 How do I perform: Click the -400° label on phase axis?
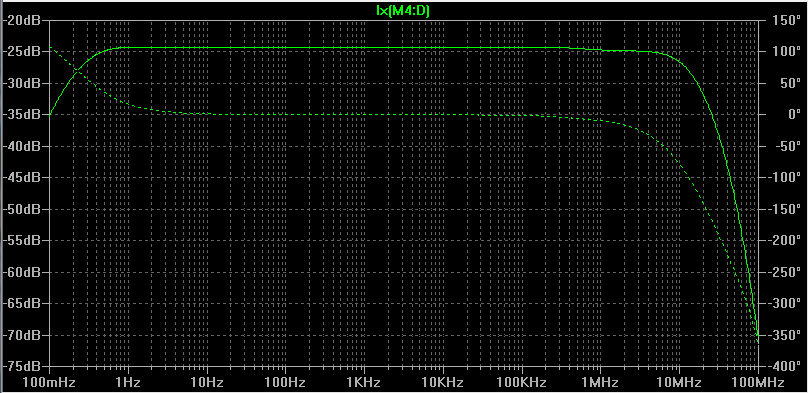pos(783,366)
